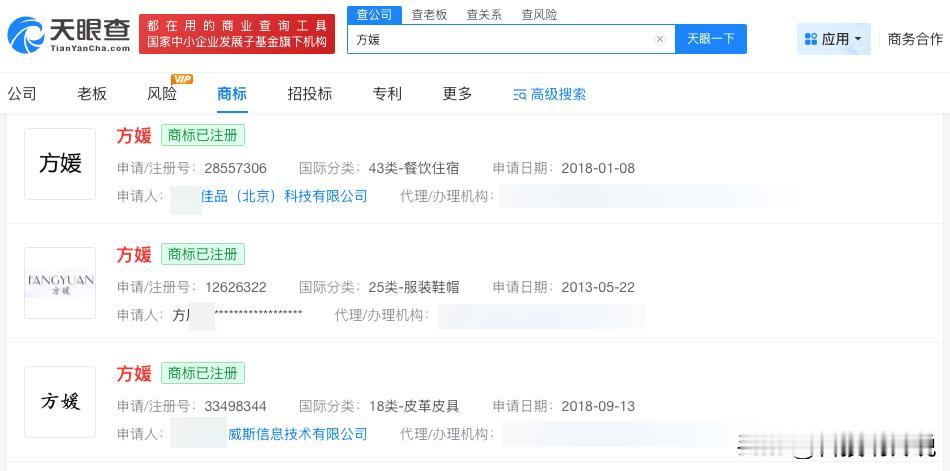Open applicant 威斯信息技术有限公司
Image resolution: width=950 pixels, height=471 pixels.
point(297,434)
